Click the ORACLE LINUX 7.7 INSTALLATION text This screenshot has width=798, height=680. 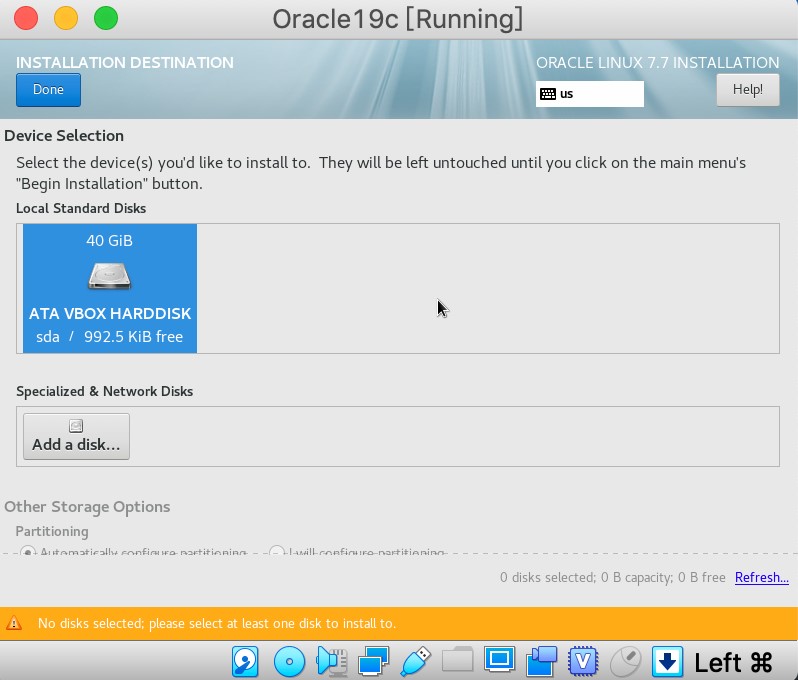pyautogui.click(x=658, y=63)
